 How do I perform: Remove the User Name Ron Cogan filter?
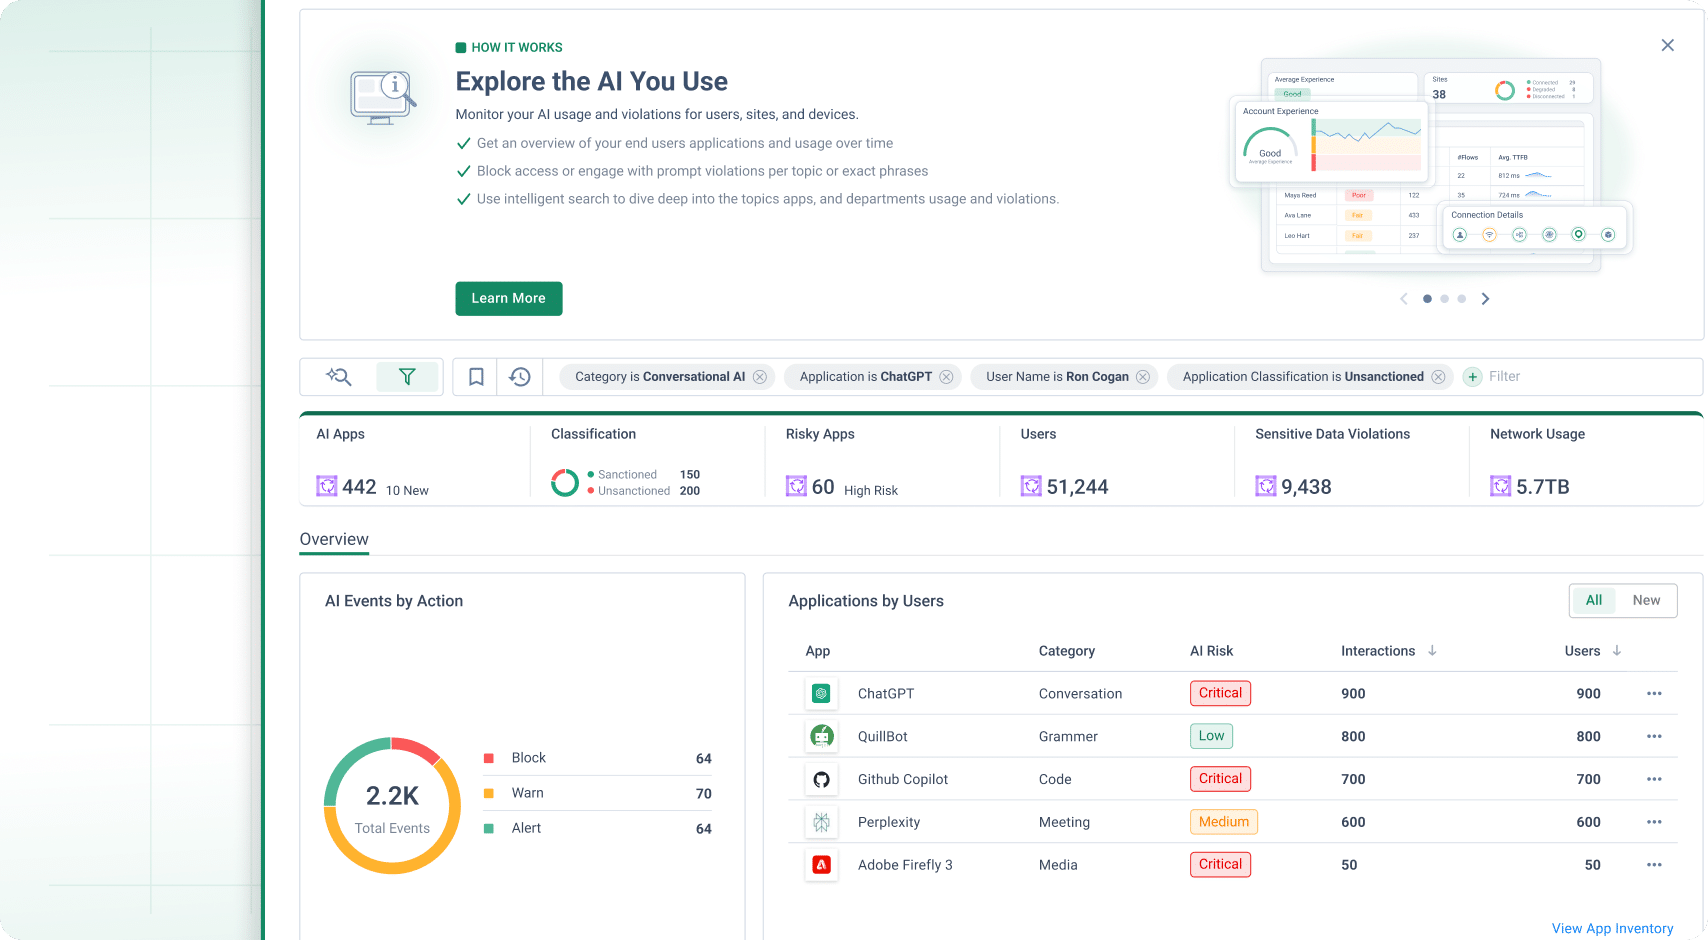click(1143, 377)
